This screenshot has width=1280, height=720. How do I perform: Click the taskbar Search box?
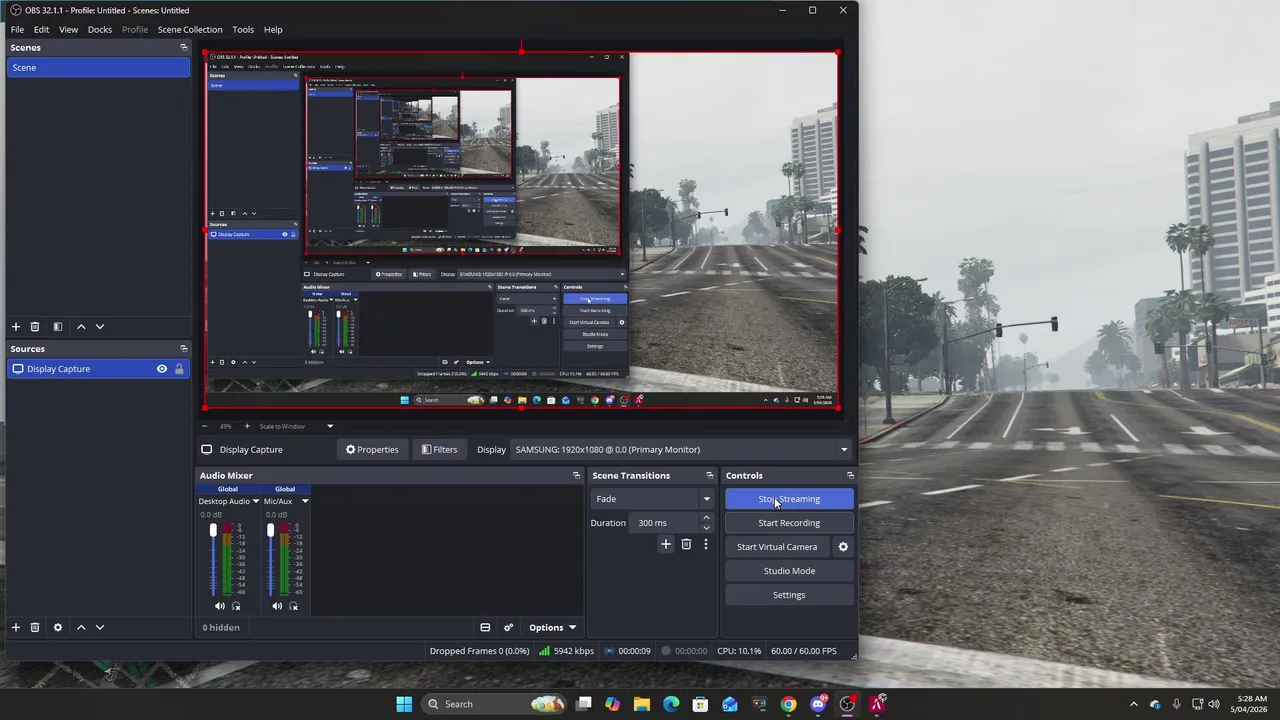[x=494, y=704]
